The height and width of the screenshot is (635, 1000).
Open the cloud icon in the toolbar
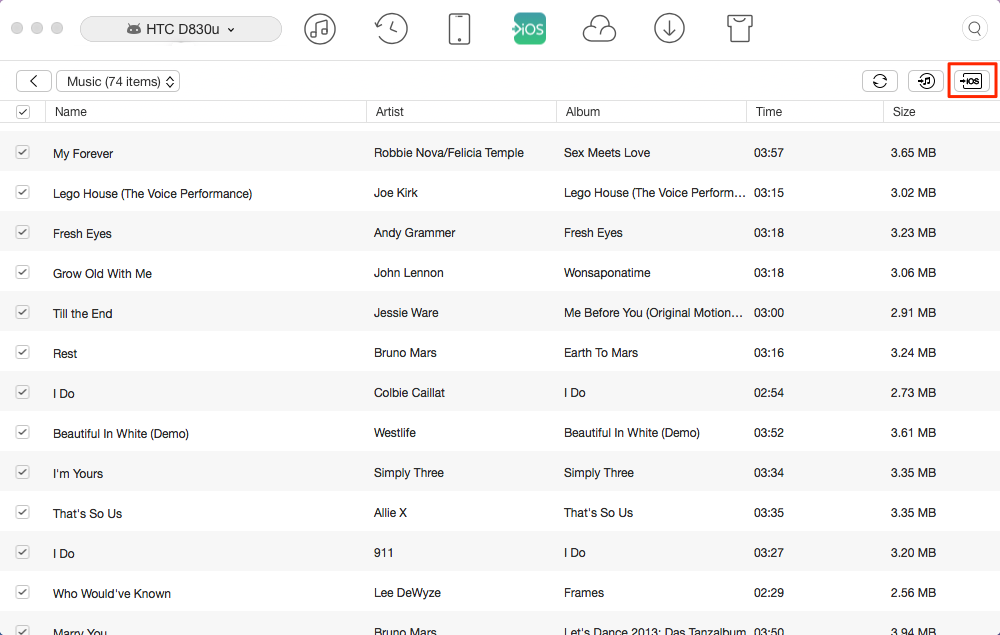click(599, 29)
